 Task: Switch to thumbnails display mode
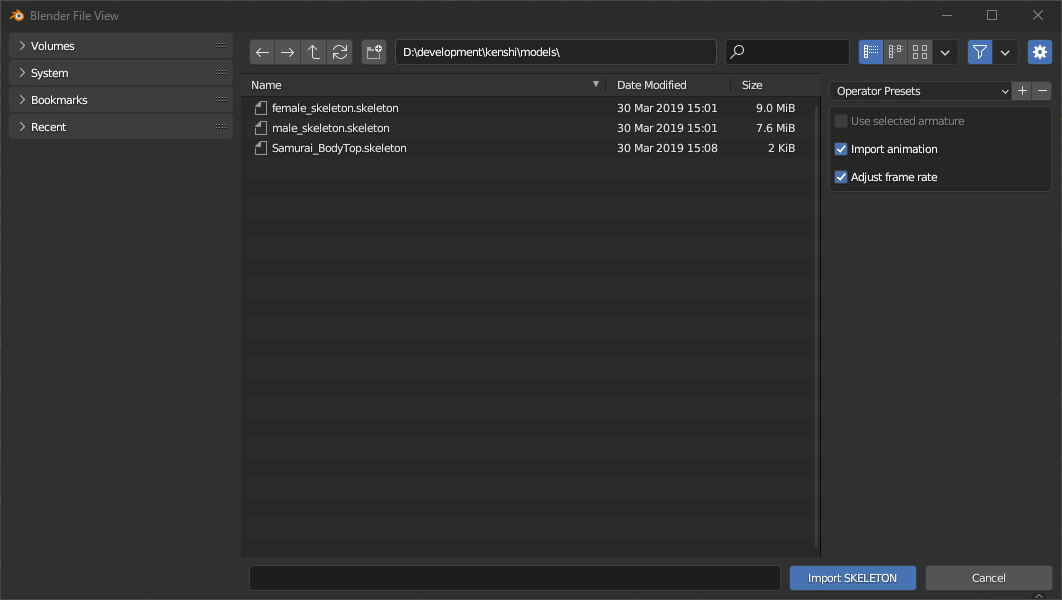point(920,52)
